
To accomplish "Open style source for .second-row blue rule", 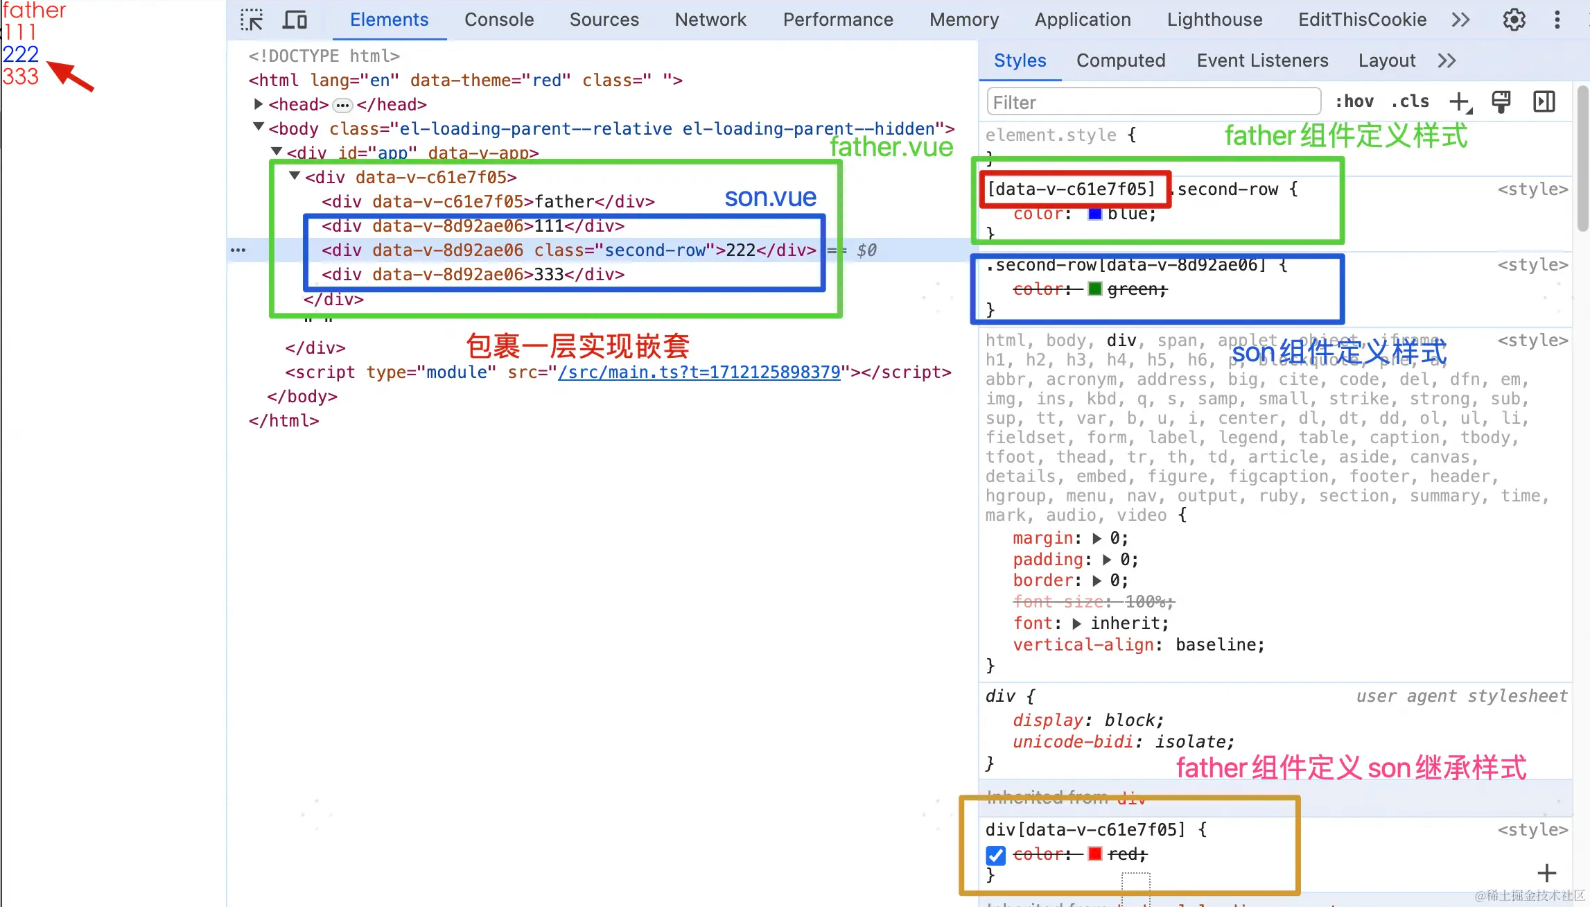I will [x=1532, y=189].
